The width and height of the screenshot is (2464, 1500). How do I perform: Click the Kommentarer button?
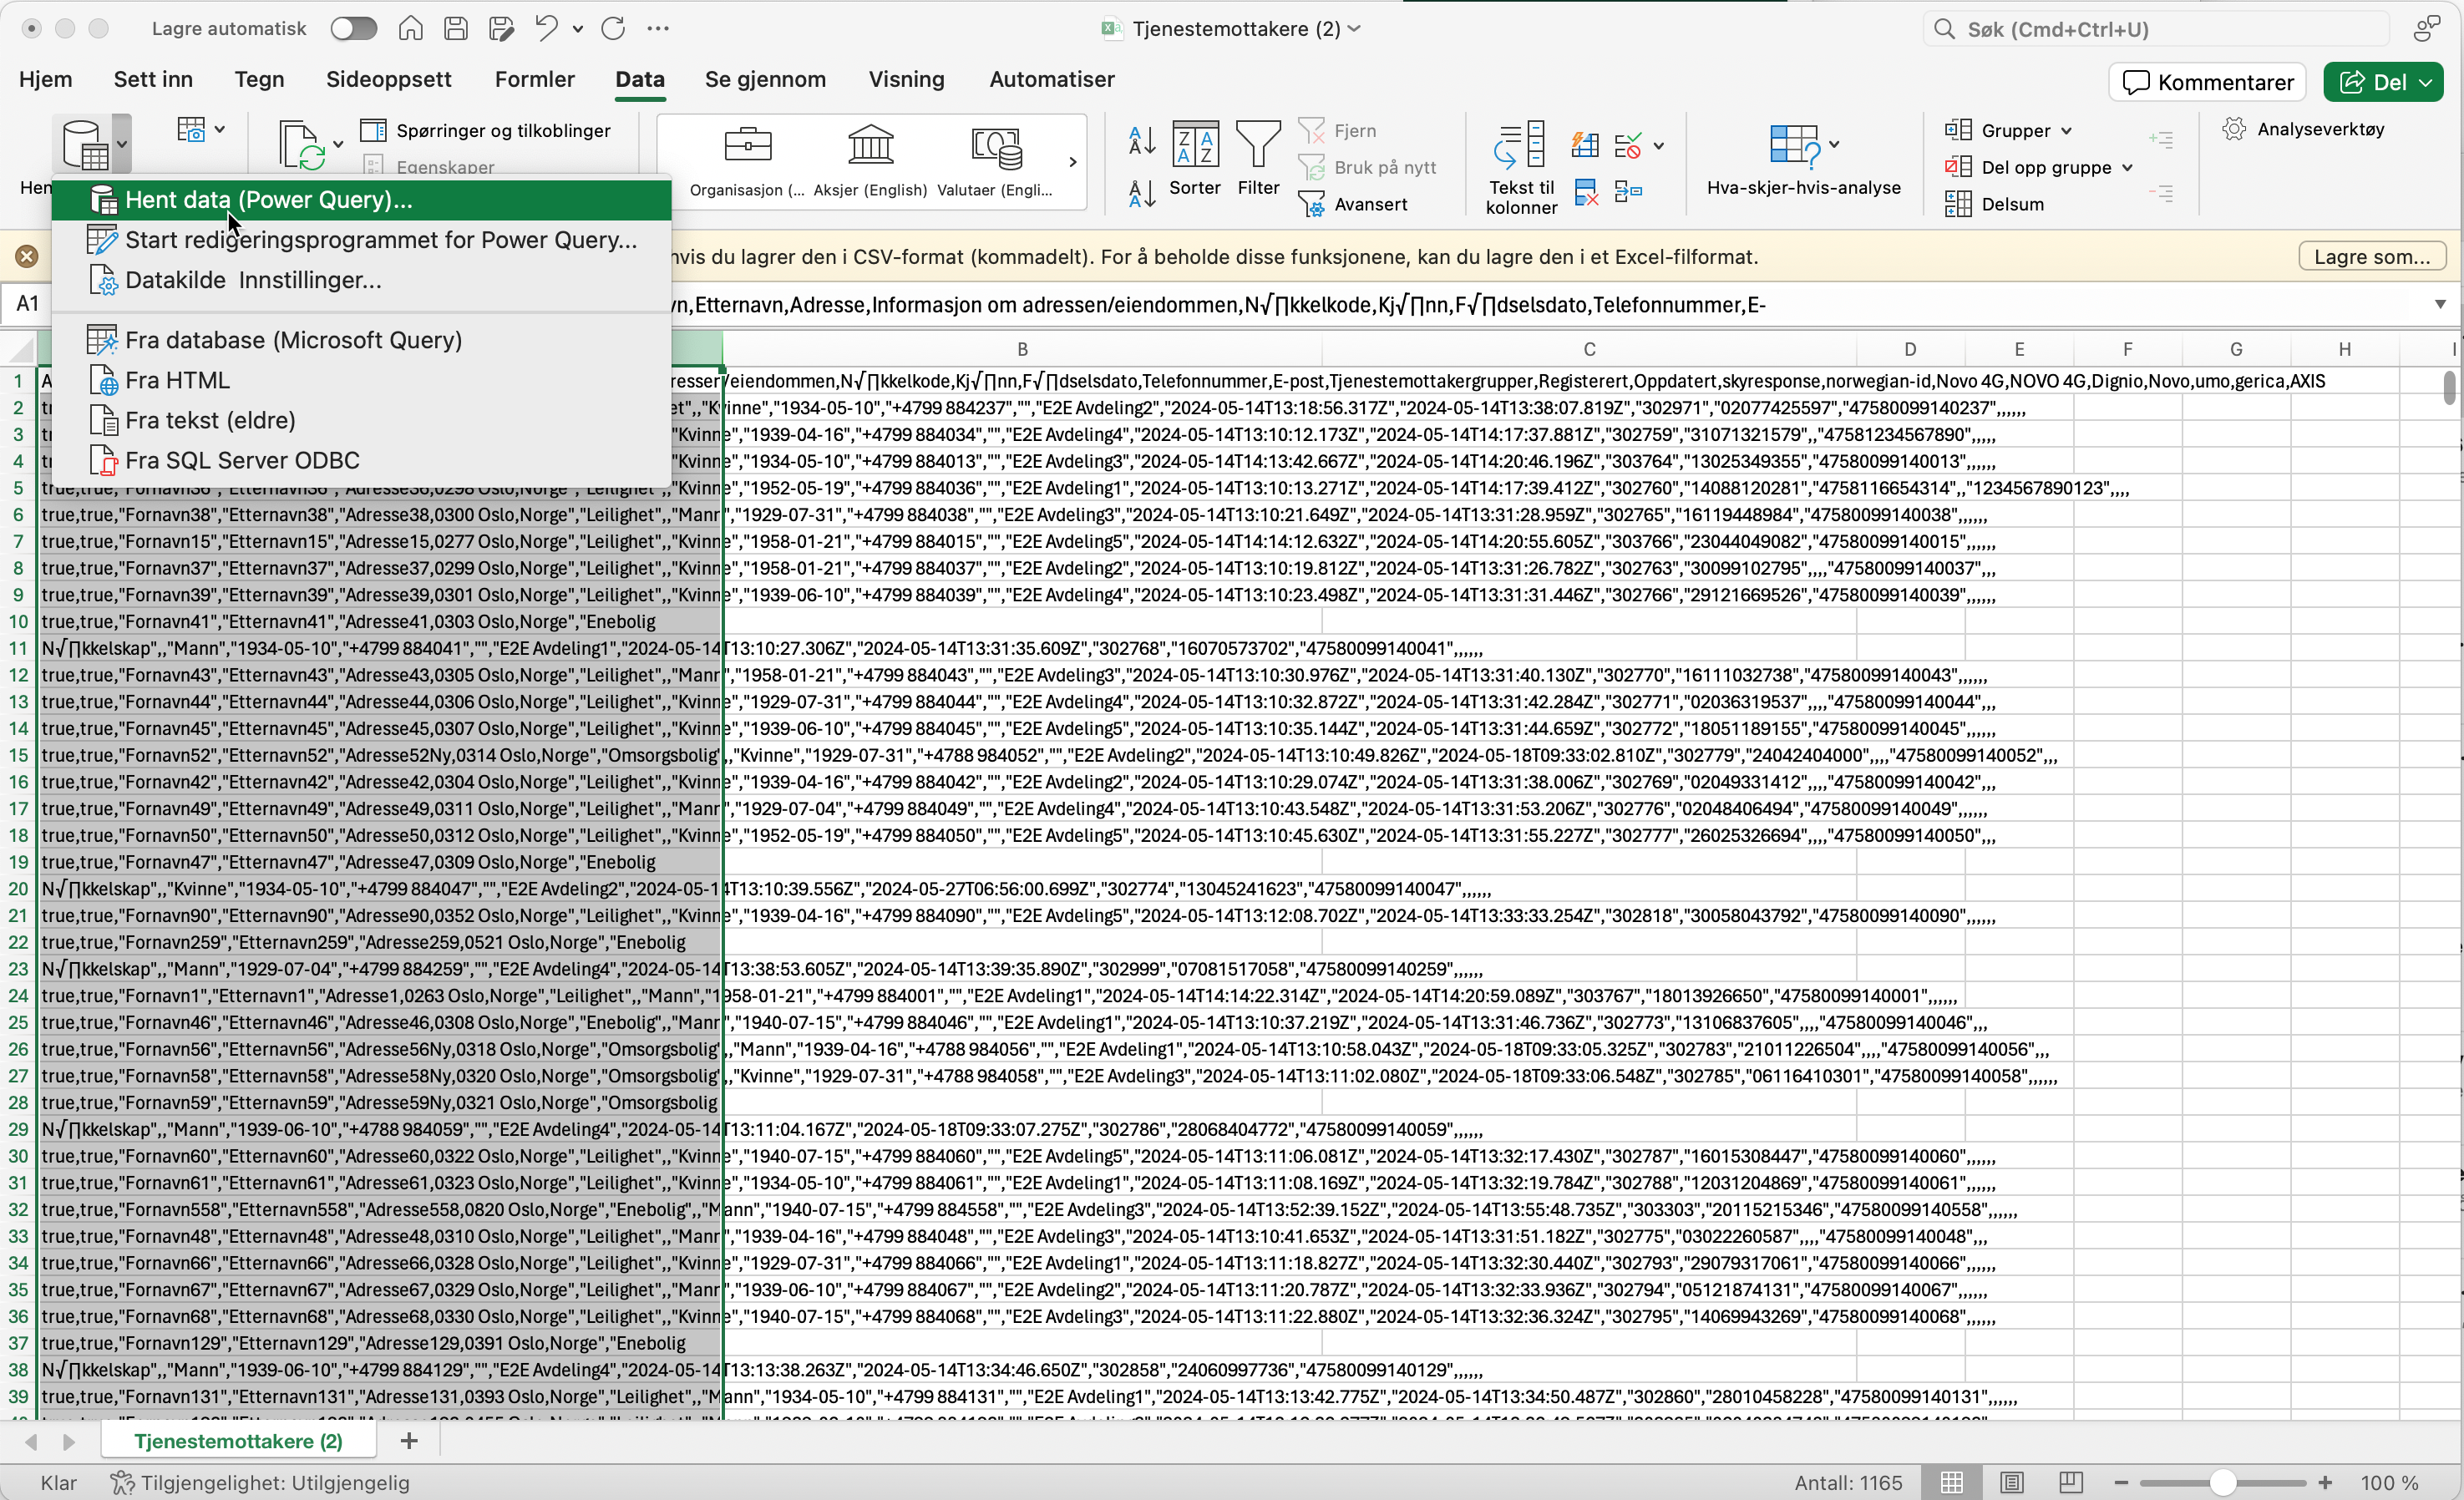2207,82
